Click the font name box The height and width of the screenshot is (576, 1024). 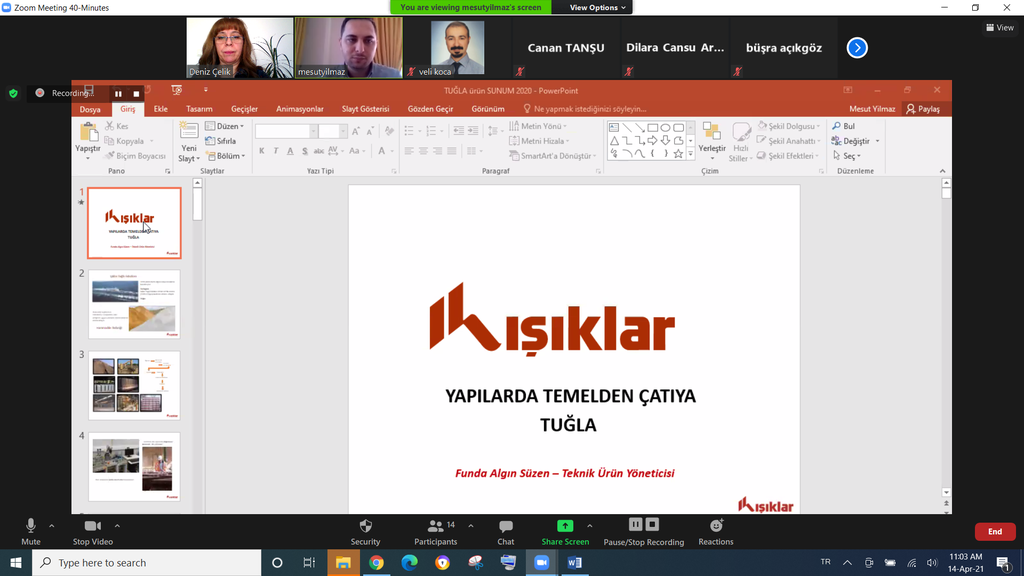pyautogui.click(x=286, y=131)
